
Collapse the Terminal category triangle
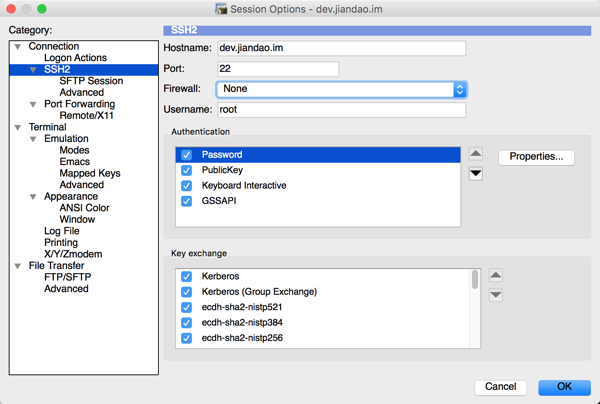point(18,128)
